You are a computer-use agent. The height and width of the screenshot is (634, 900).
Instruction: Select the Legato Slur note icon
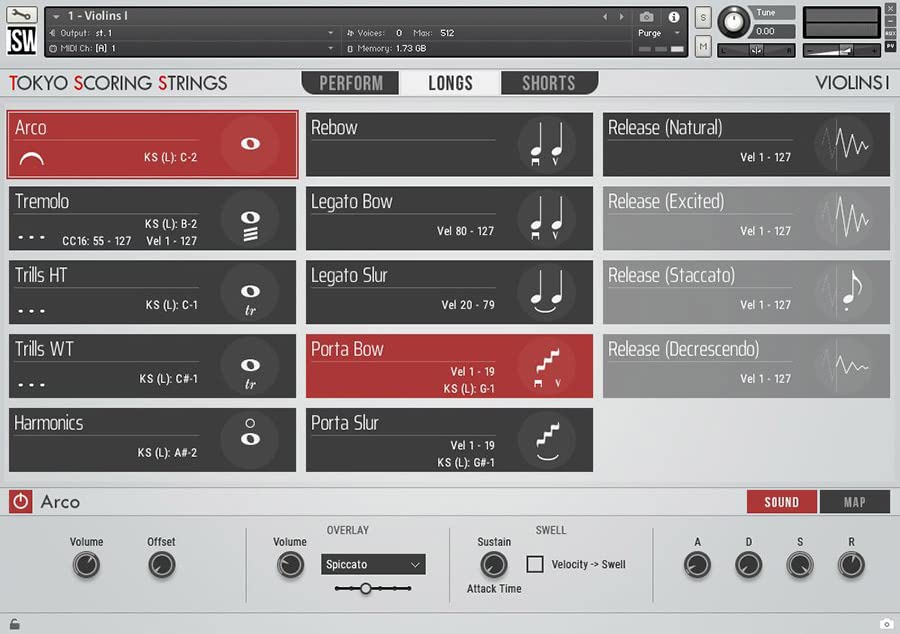click(550, 292)
